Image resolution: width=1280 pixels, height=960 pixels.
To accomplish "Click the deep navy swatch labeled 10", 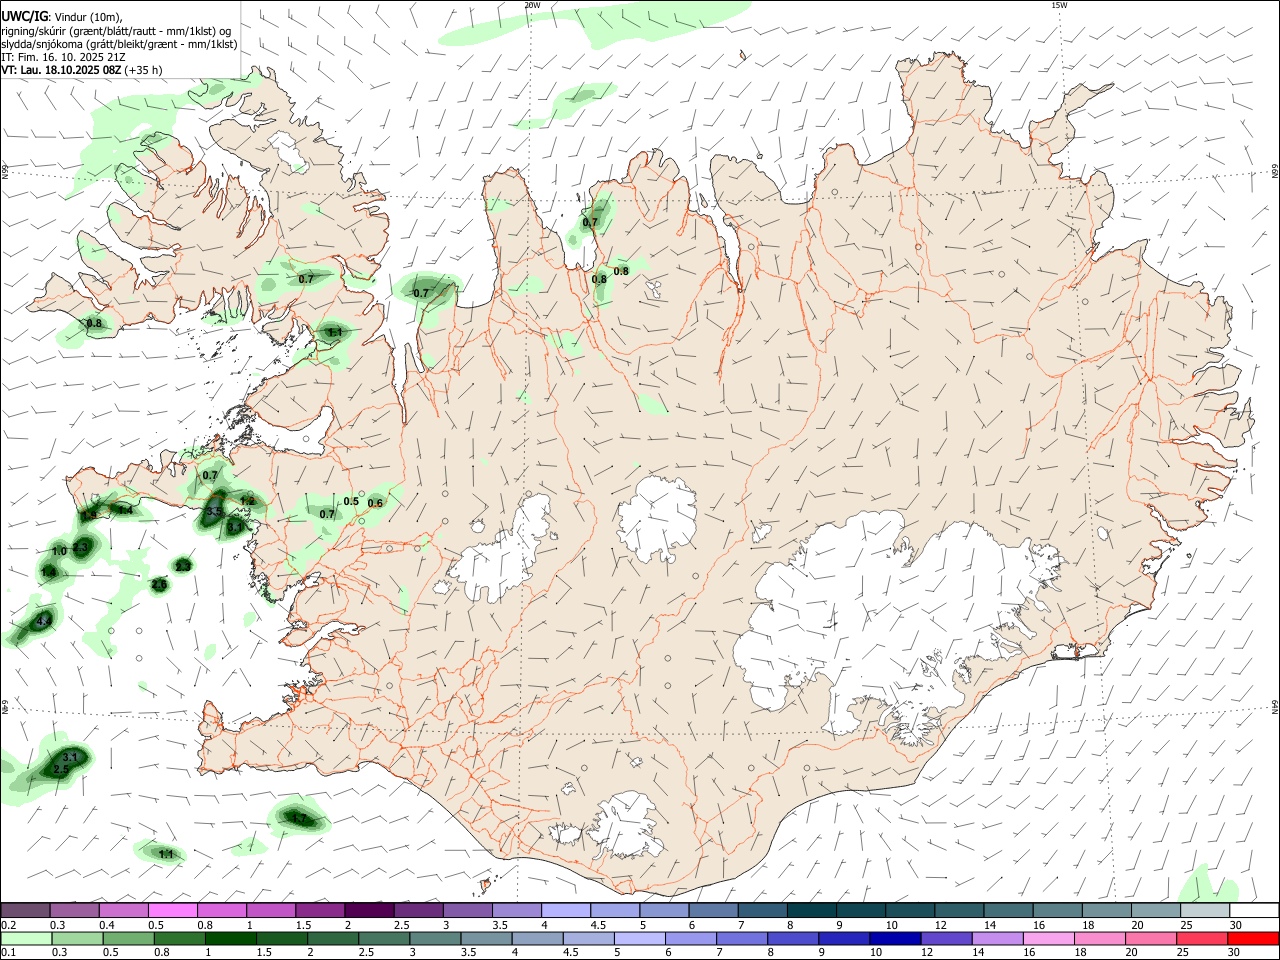I will click(895, 939).
